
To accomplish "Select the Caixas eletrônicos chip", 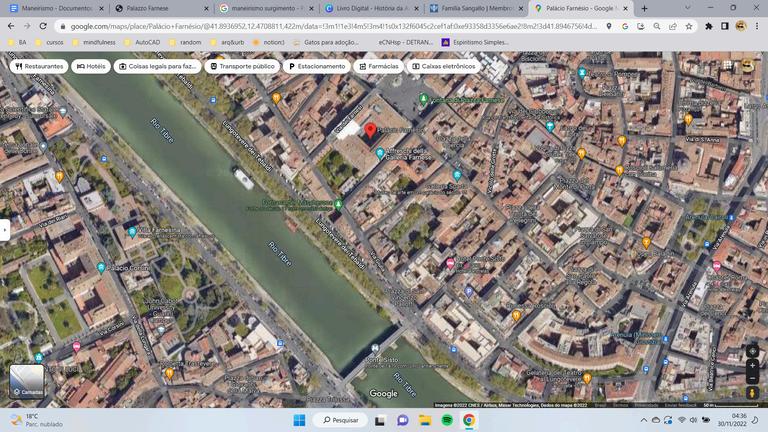I will pyautogui.click(x=444, y=66).
